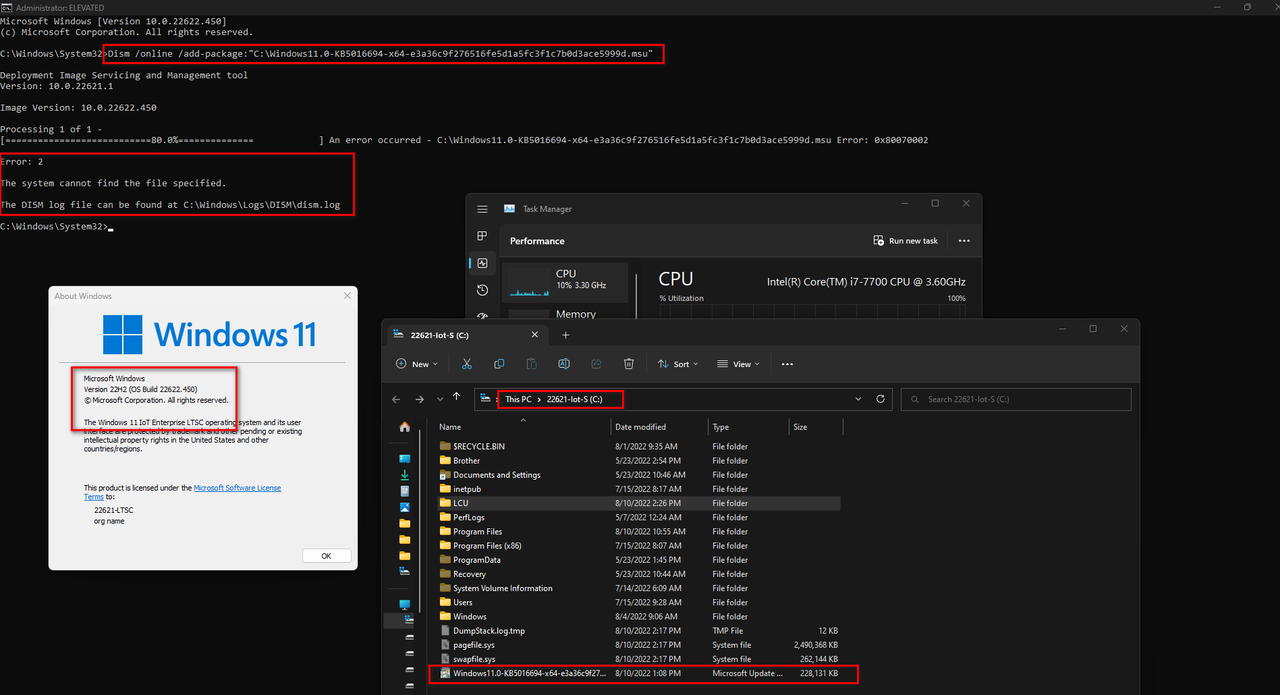Image resolution: width=1280 pixels, height=695 pixels.
Task: Select the PerfLogs folder
Action: point(639,517)
